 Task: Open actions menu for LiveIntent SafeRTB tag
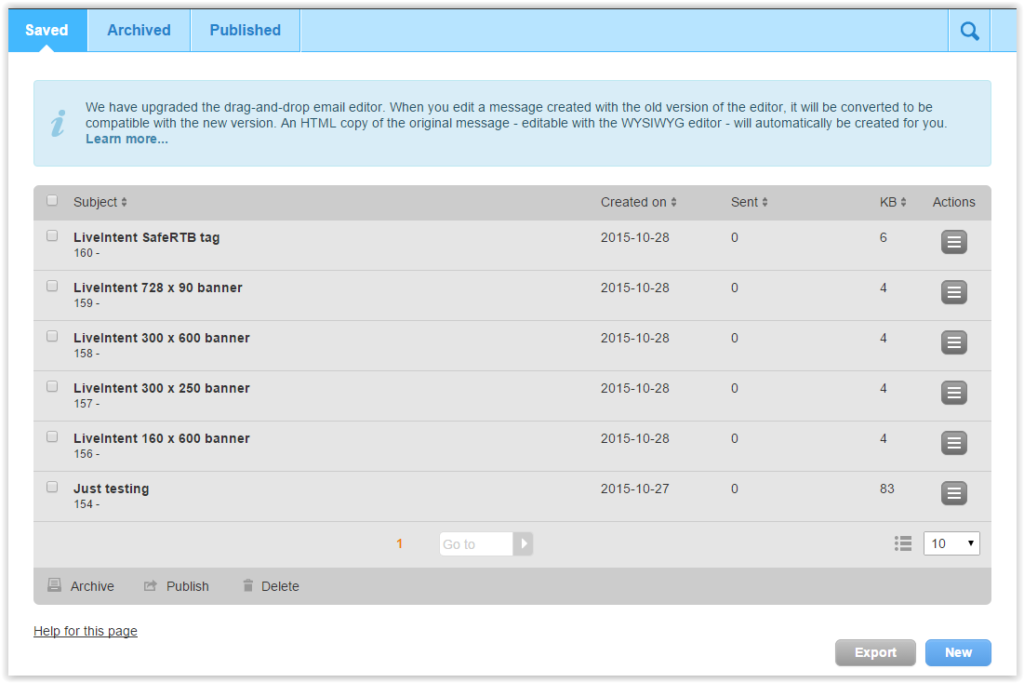pos(954,242)
